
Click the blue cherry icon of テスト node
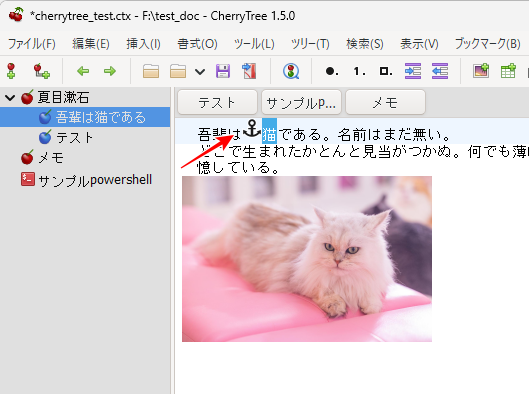coord(45,137)
